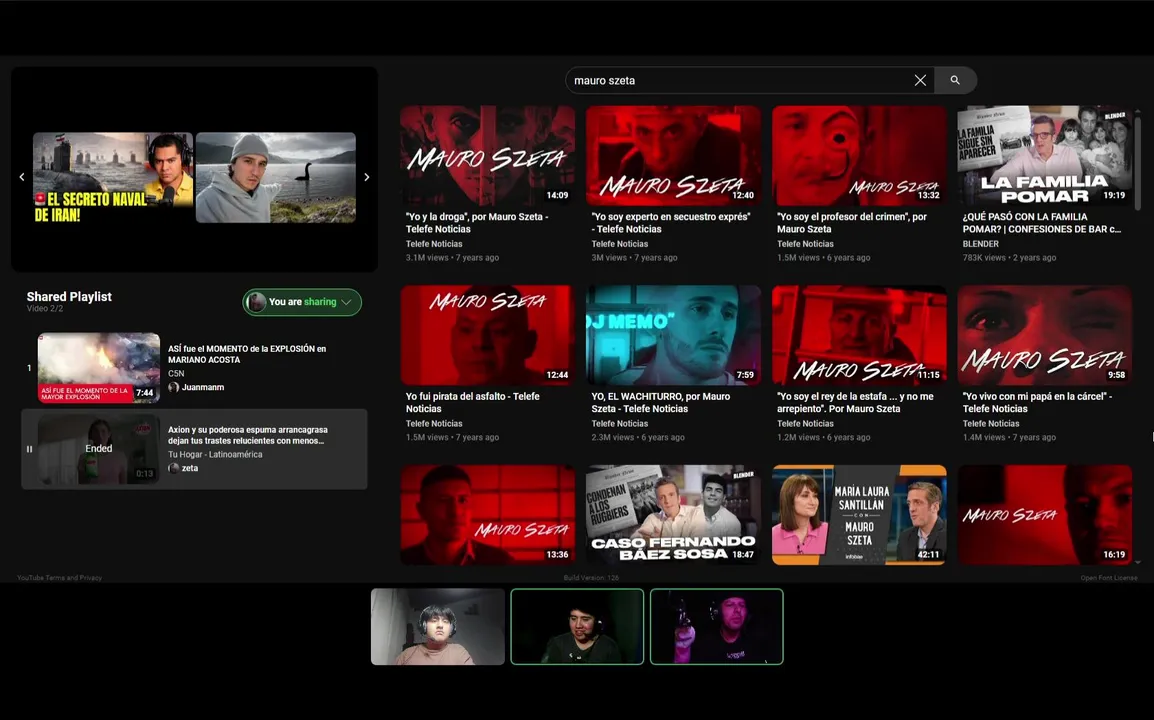Click the 'Shared Playlist' heading
1154x720 pixels.
(69, 297)
